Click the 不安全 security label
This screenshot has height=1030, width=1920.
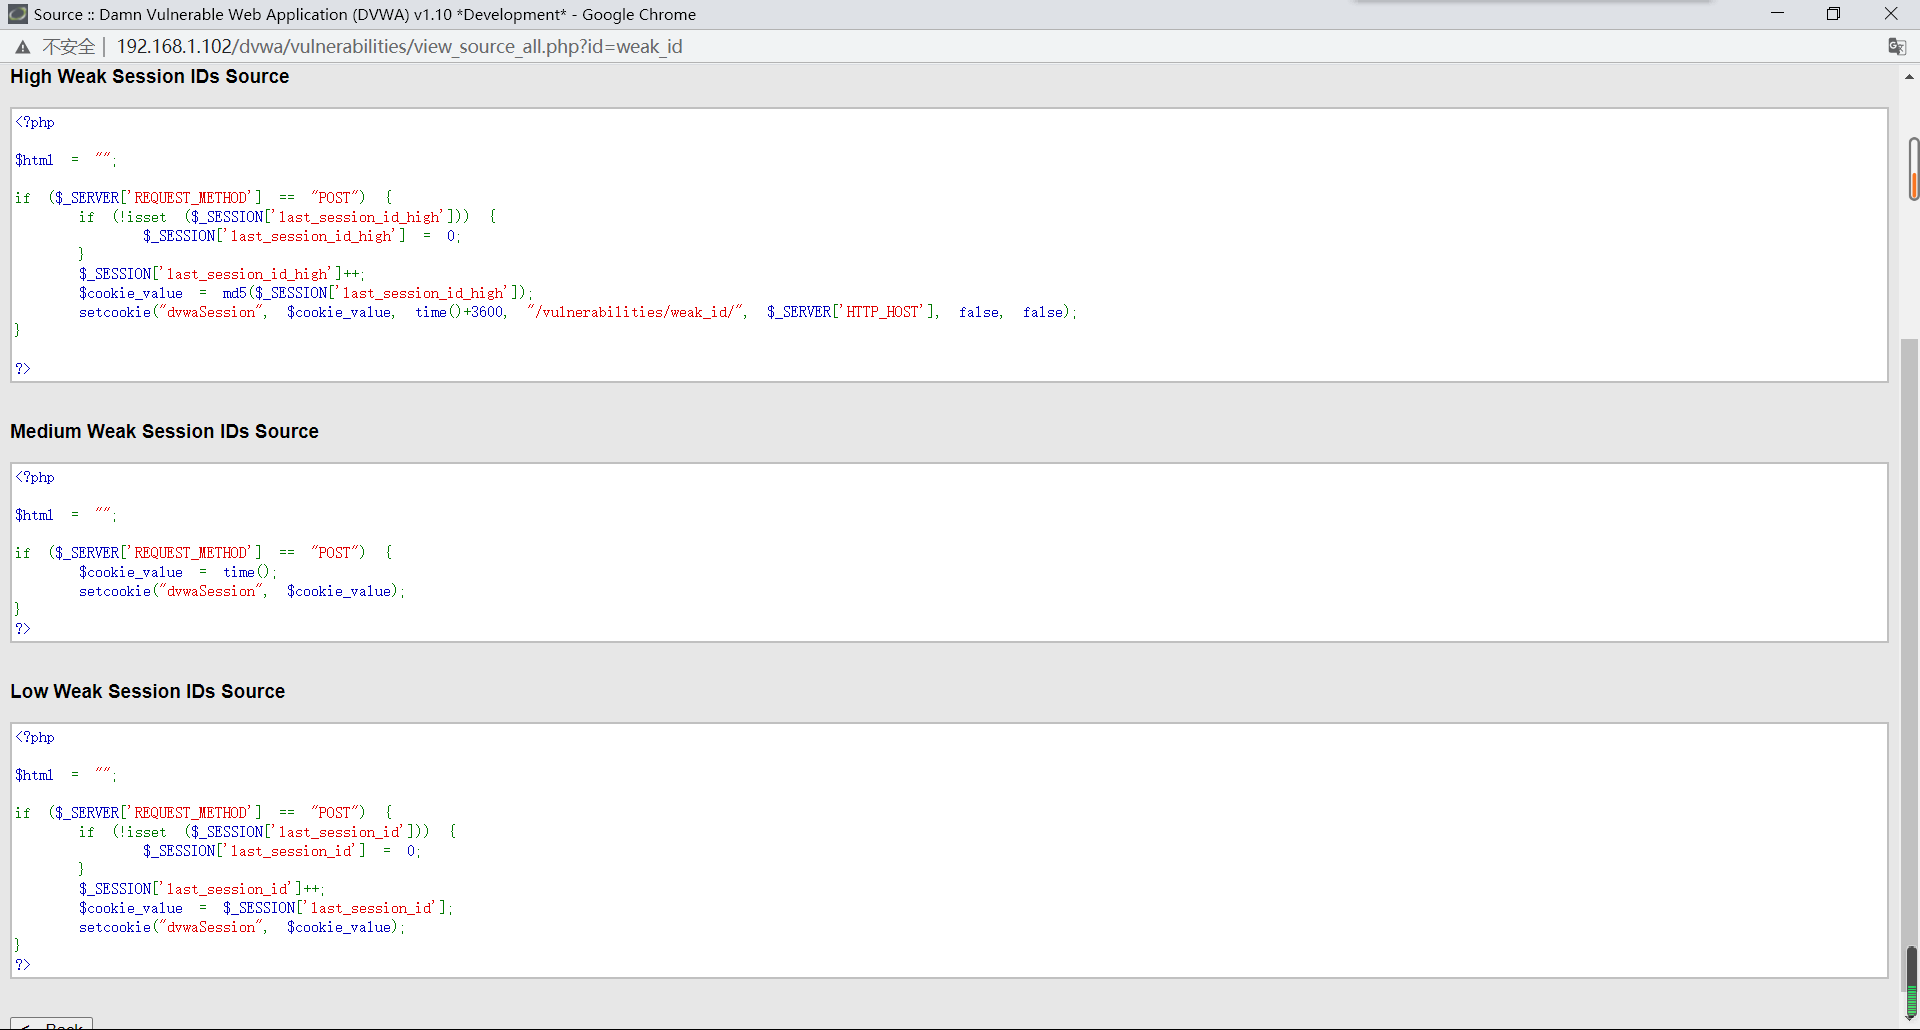(68, 47)
